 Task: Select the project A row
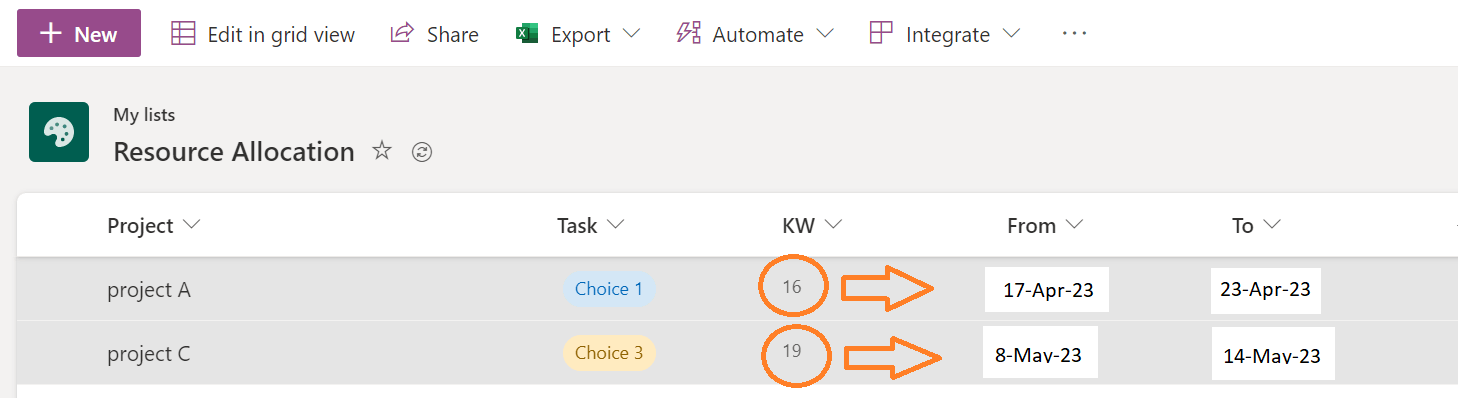coord(737,289)
